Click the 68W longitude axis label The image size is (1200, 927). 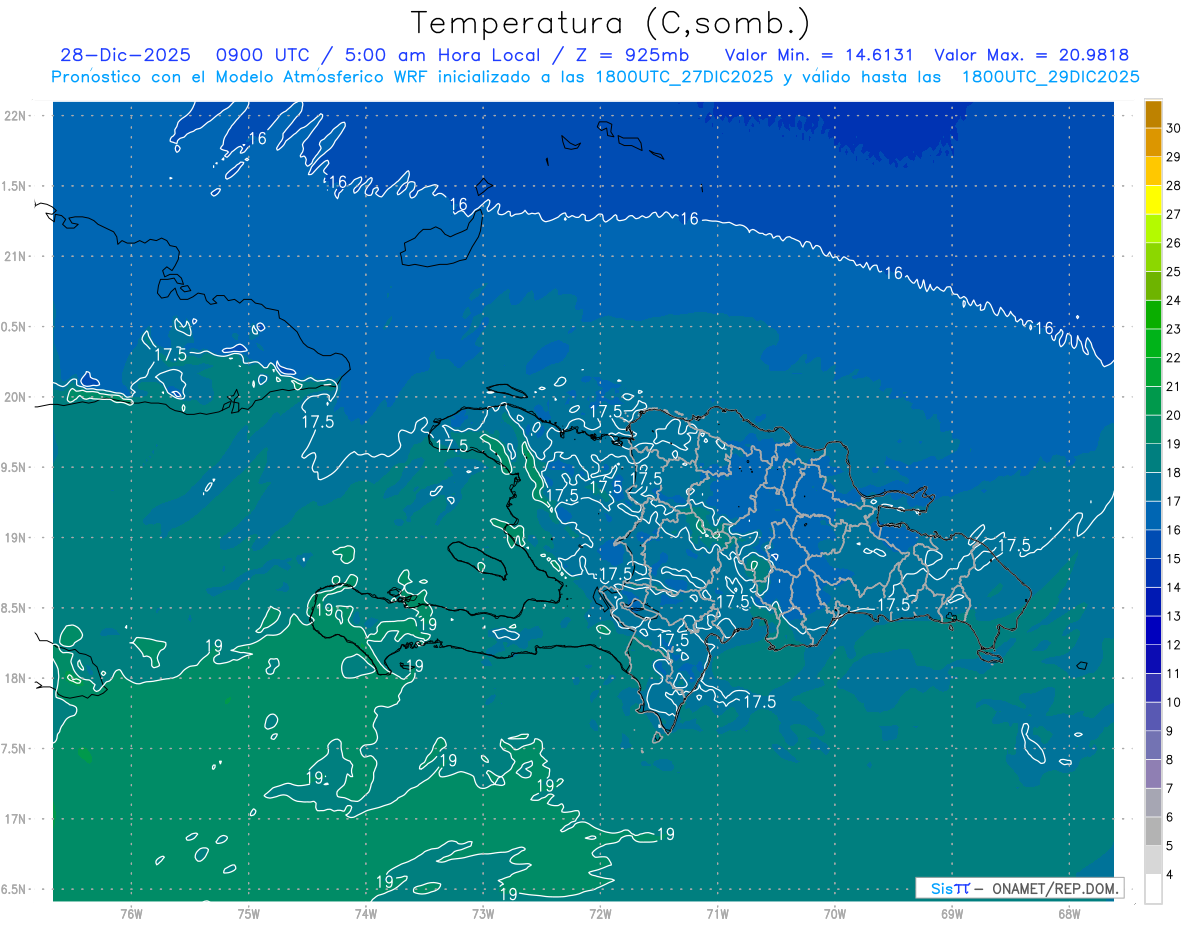pyautogui.click(x=1068, y=913)
